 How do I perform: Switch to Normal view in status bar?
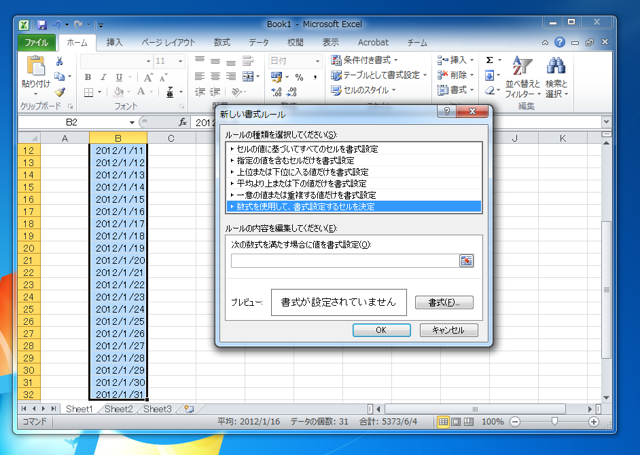pos(443,422)
